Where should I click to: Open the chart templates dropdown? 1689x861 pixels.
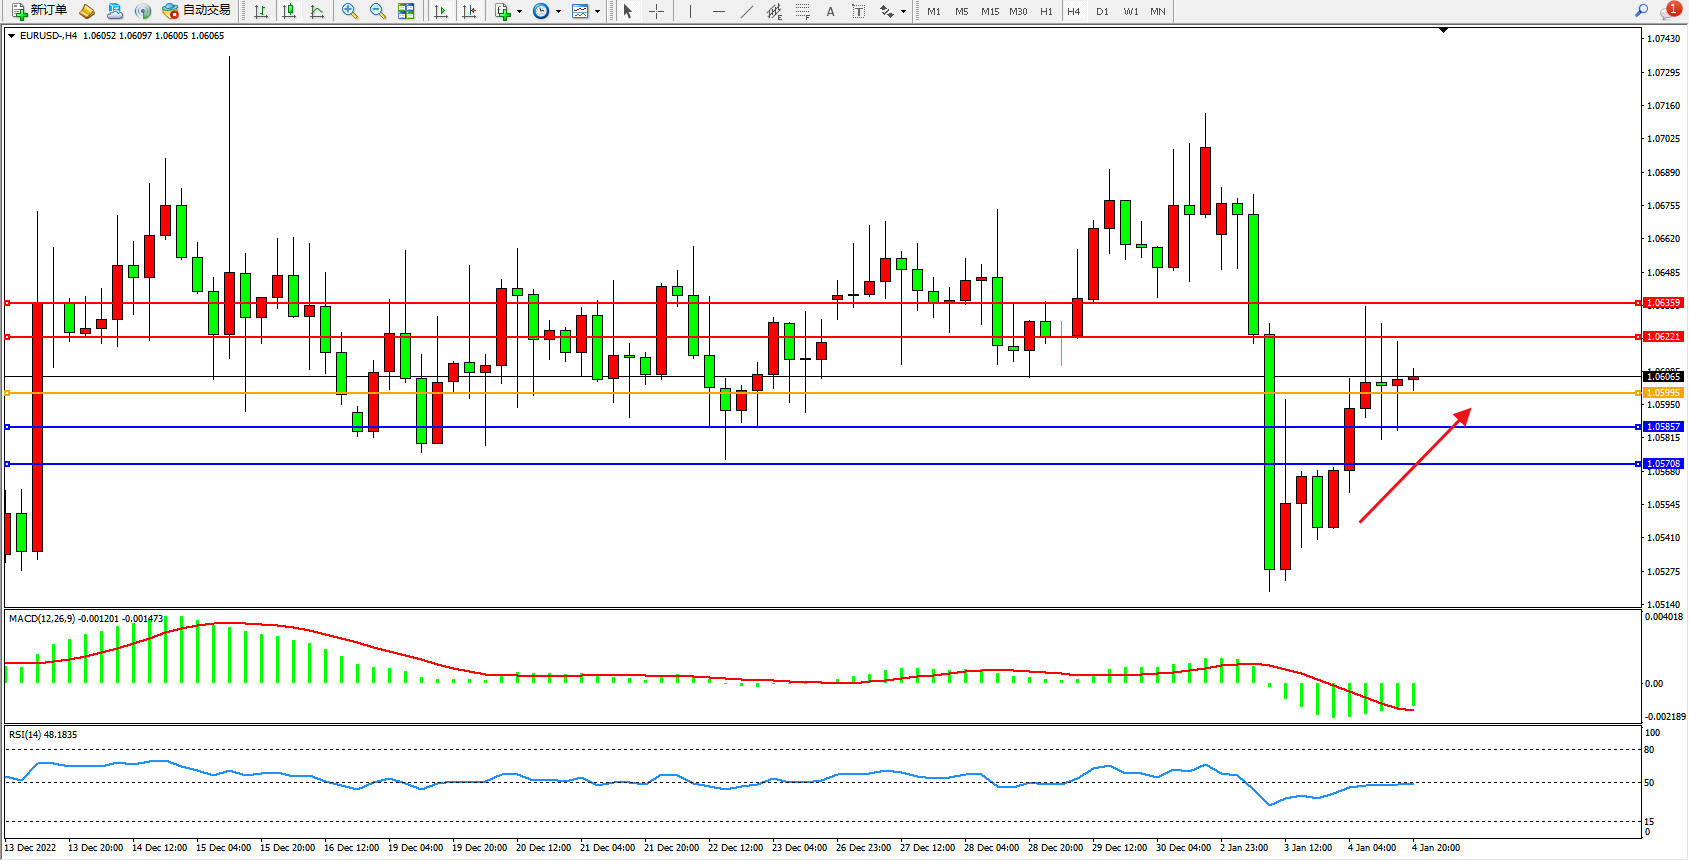click(597, 11)
